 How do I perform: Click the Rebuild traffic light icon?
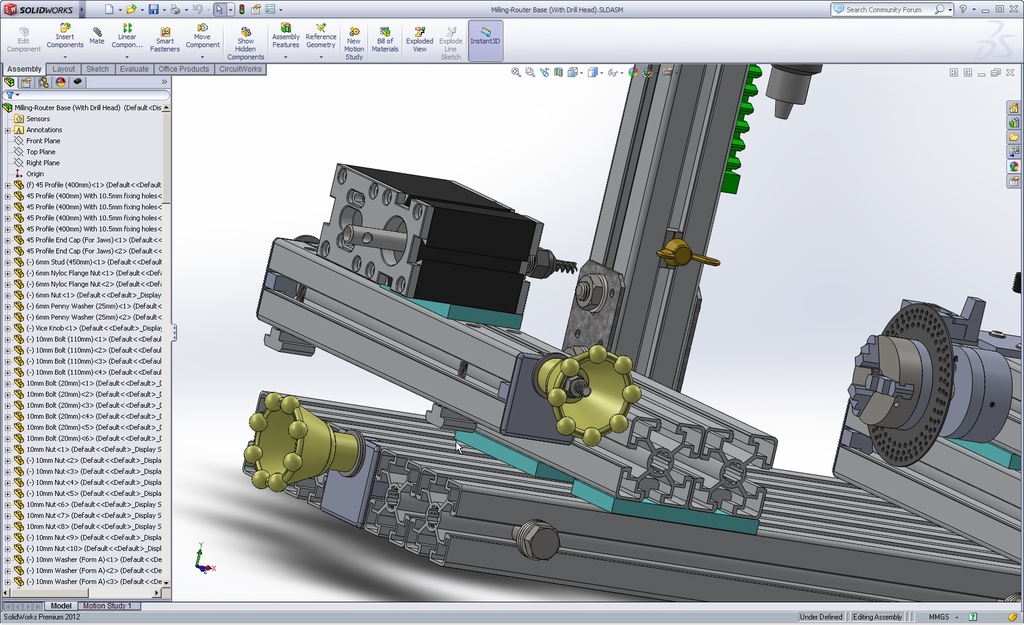[x=241, y=9]
